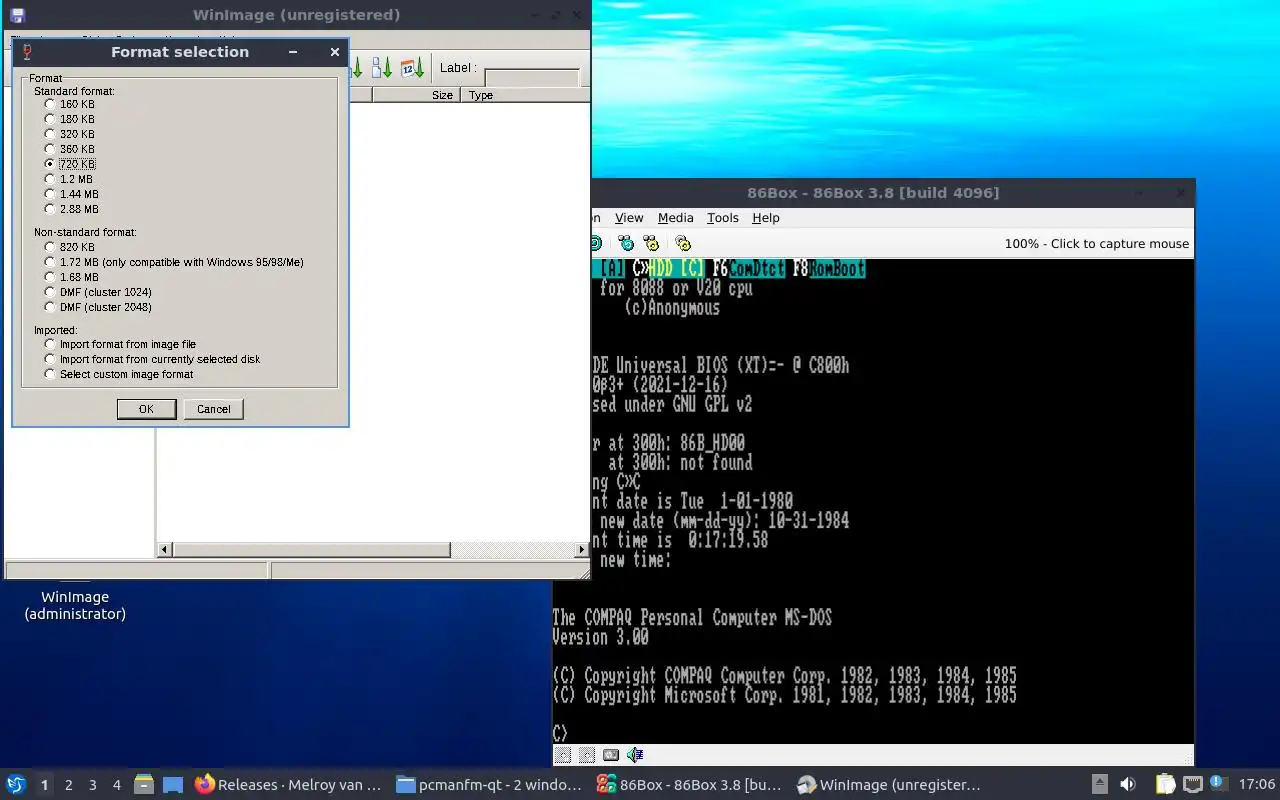The image size is (1280, 800).
Task: Click the sort-by-size document icon in WinImage toolbar
Action: (x=382, y=68)
